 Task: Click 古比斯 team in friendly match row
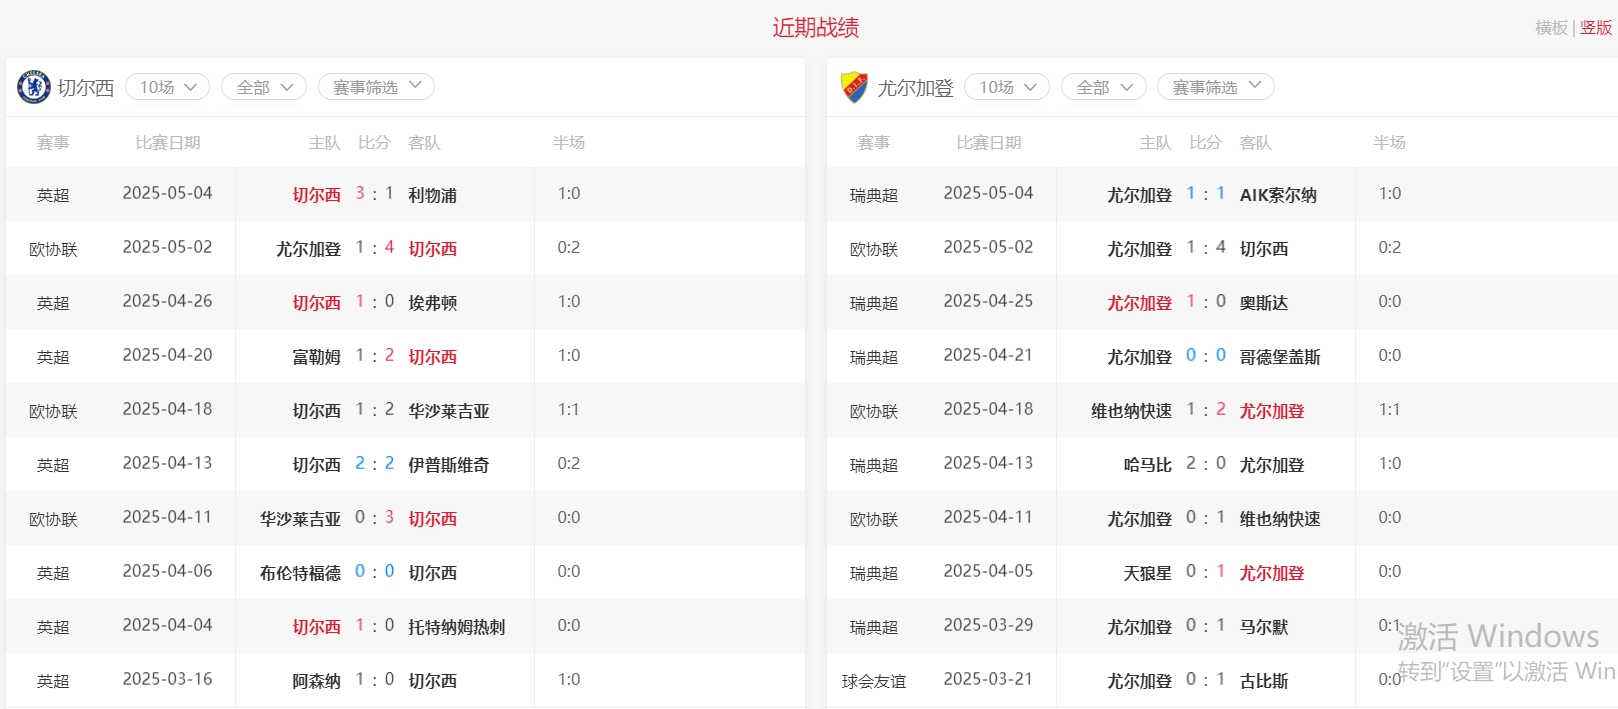[x=1263, y=681]
